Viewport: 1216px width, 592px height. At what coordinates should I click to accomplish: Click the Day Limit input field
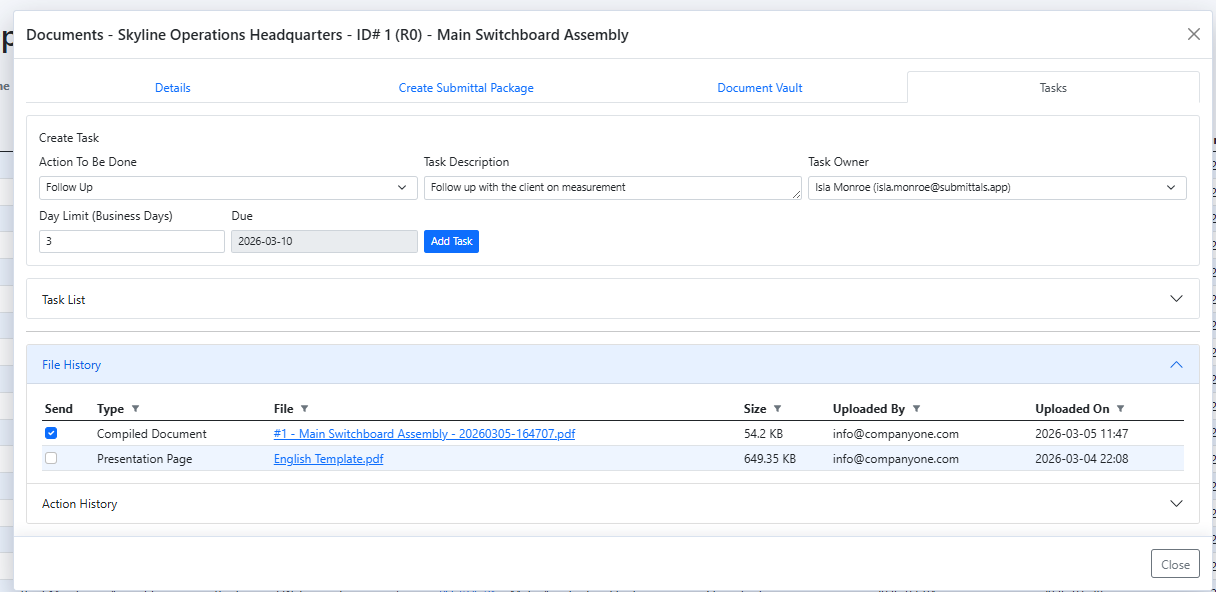pyautogui.click(x=131, y=242)
